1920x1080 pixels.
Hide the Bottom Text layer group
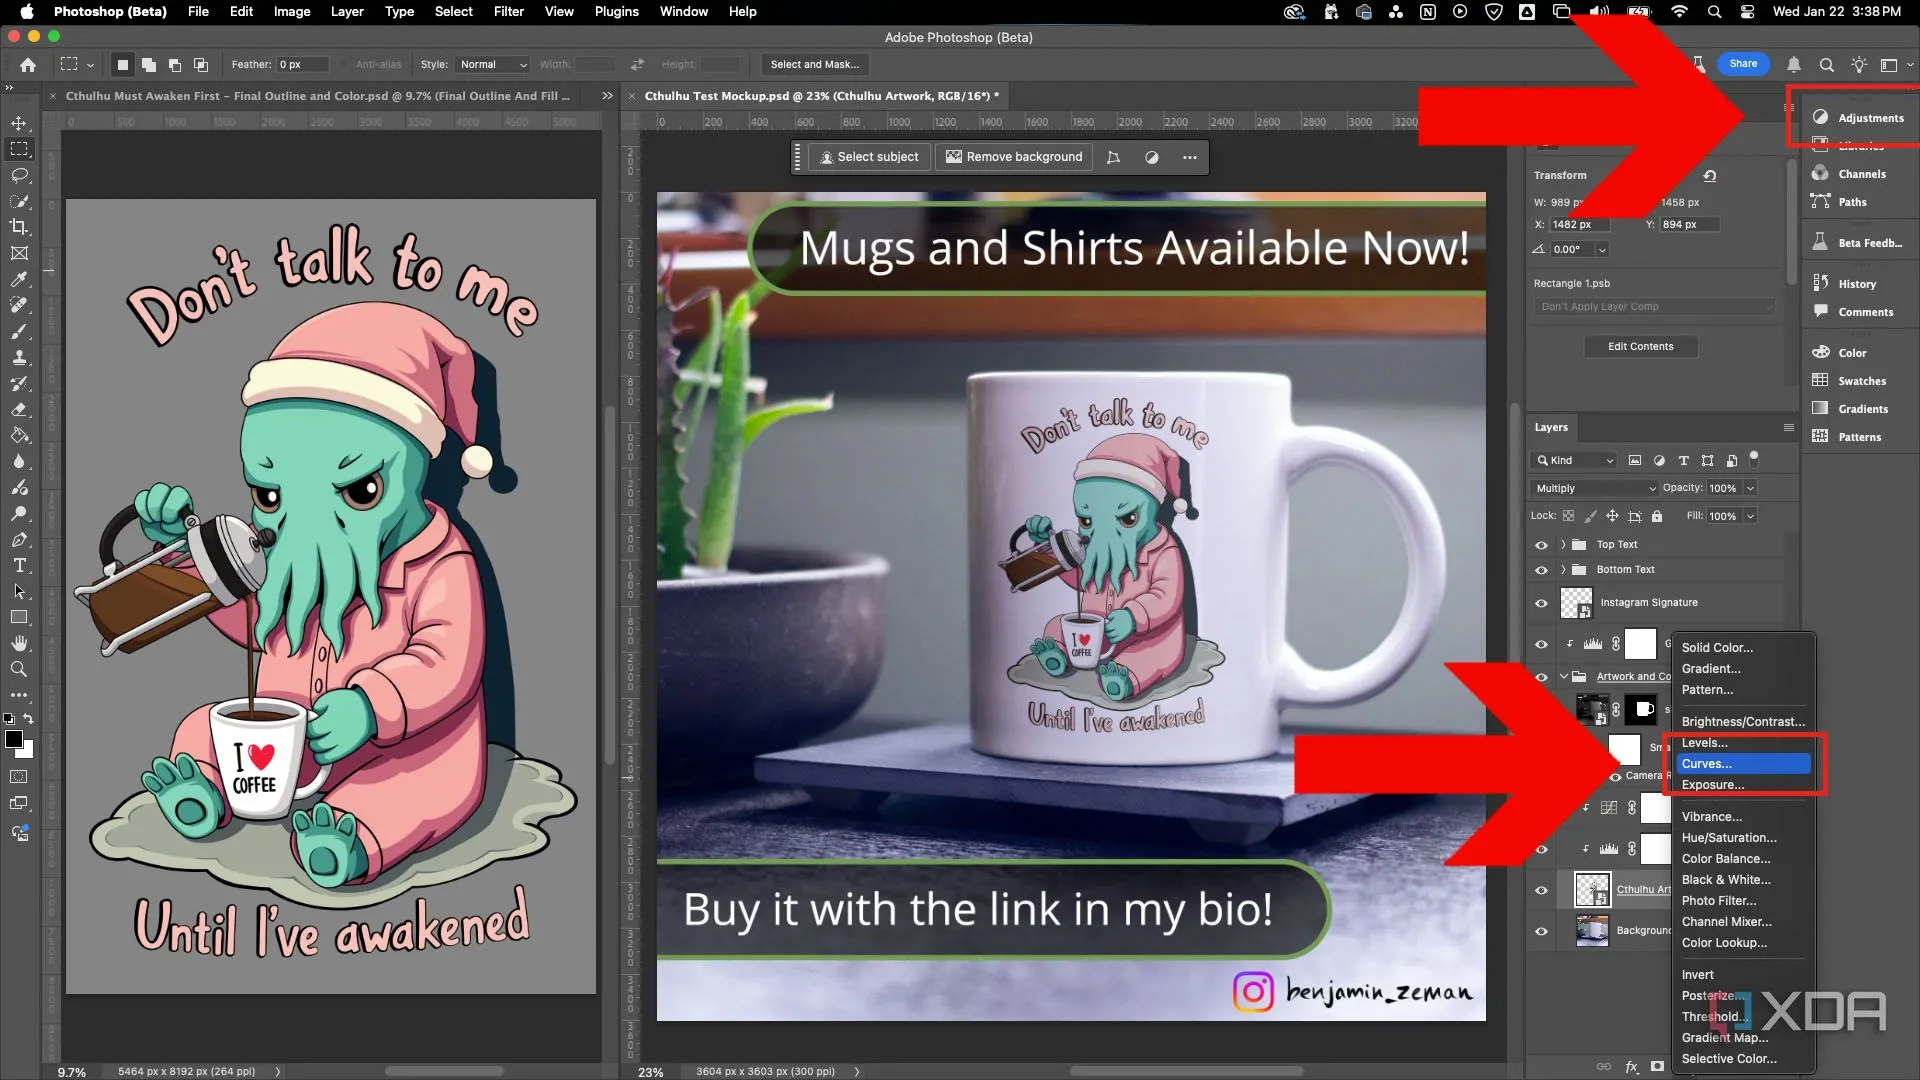tap(1541, 570)
